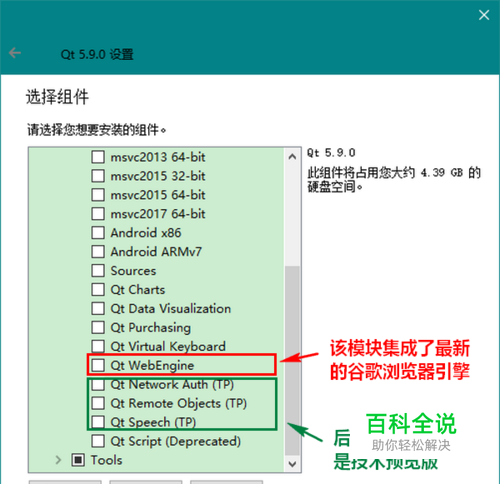The width and height of the screenshot is (500, 484).
Task: Click the scrollbar down arrow
Action: click(292, 464)
